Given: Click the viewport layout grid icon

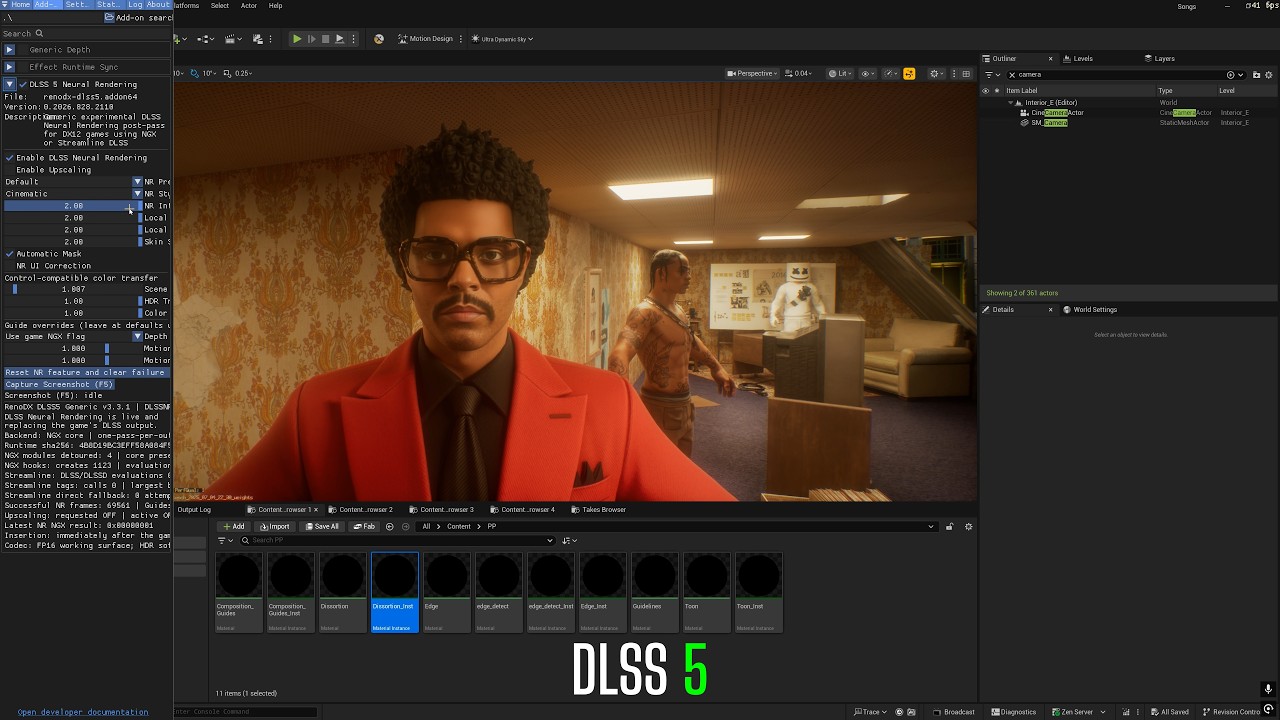Looking at the screenshot, I should 965,73.
